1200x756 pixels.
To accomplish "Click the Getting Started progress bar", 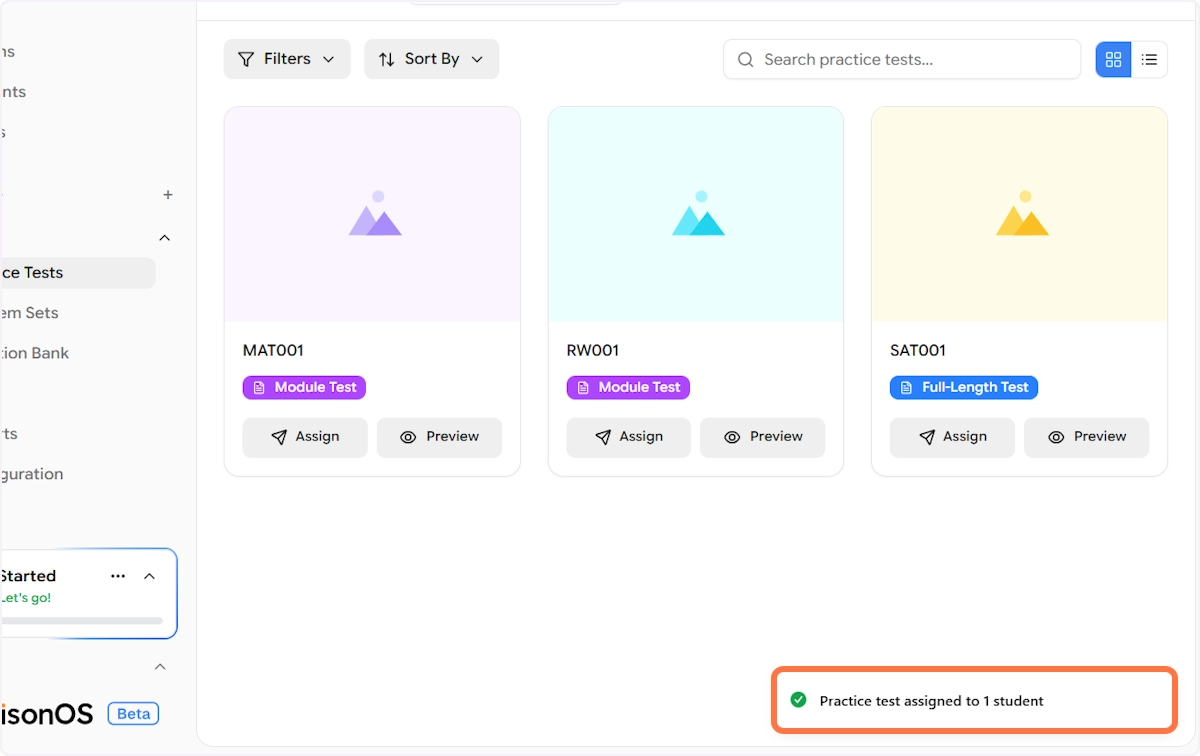I will coord(82,621).
